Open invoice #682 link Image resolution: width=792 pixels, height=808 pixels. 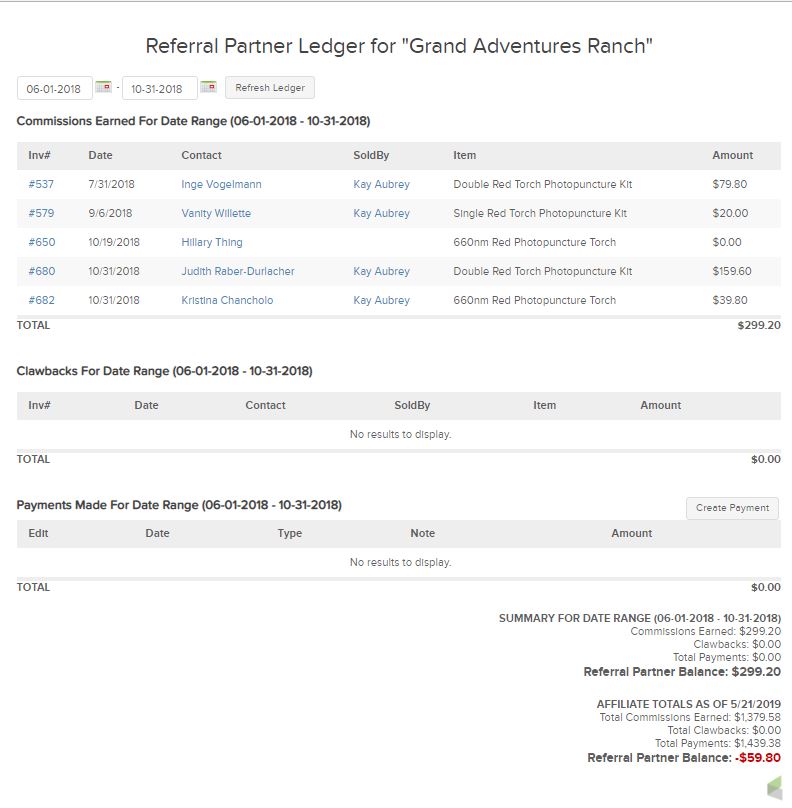[41, 300]
